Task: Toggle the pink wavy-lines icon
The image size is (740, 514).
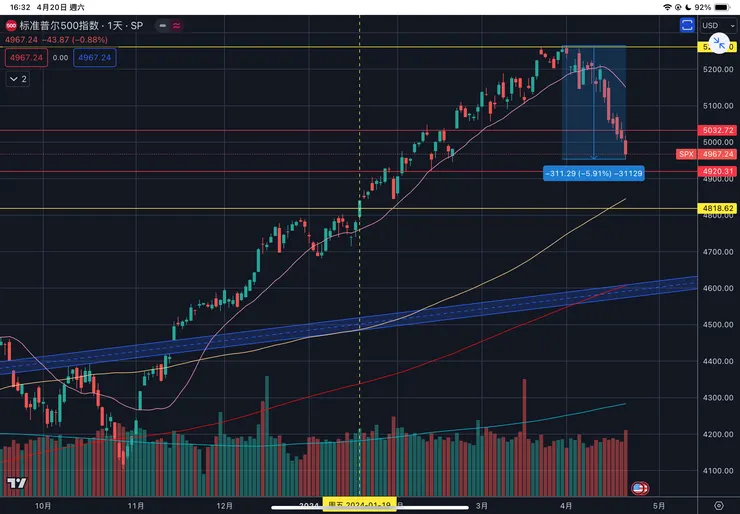Action: pos(177,24)
